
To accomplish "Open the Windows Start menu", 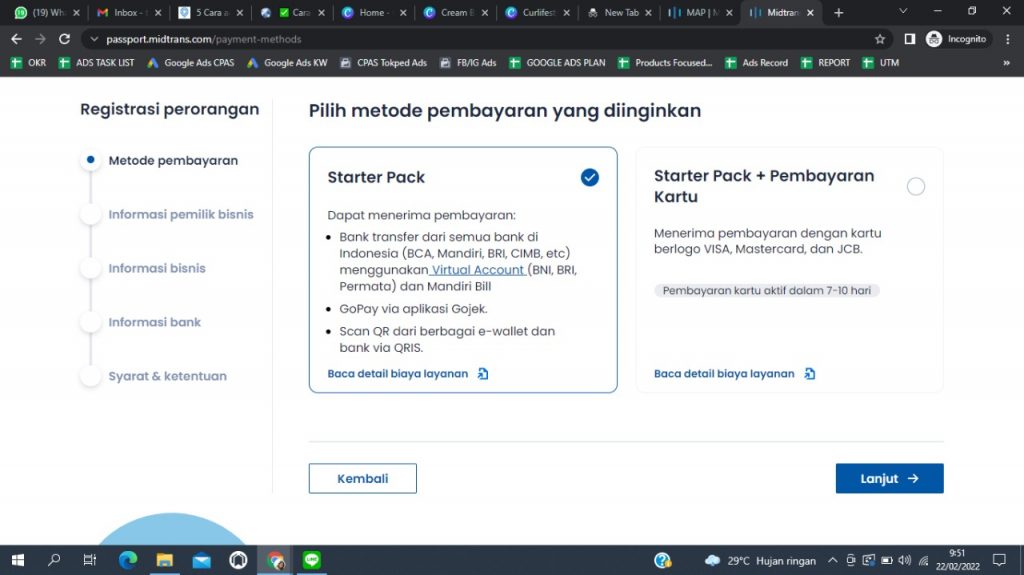I will click(x=18, y=560).
